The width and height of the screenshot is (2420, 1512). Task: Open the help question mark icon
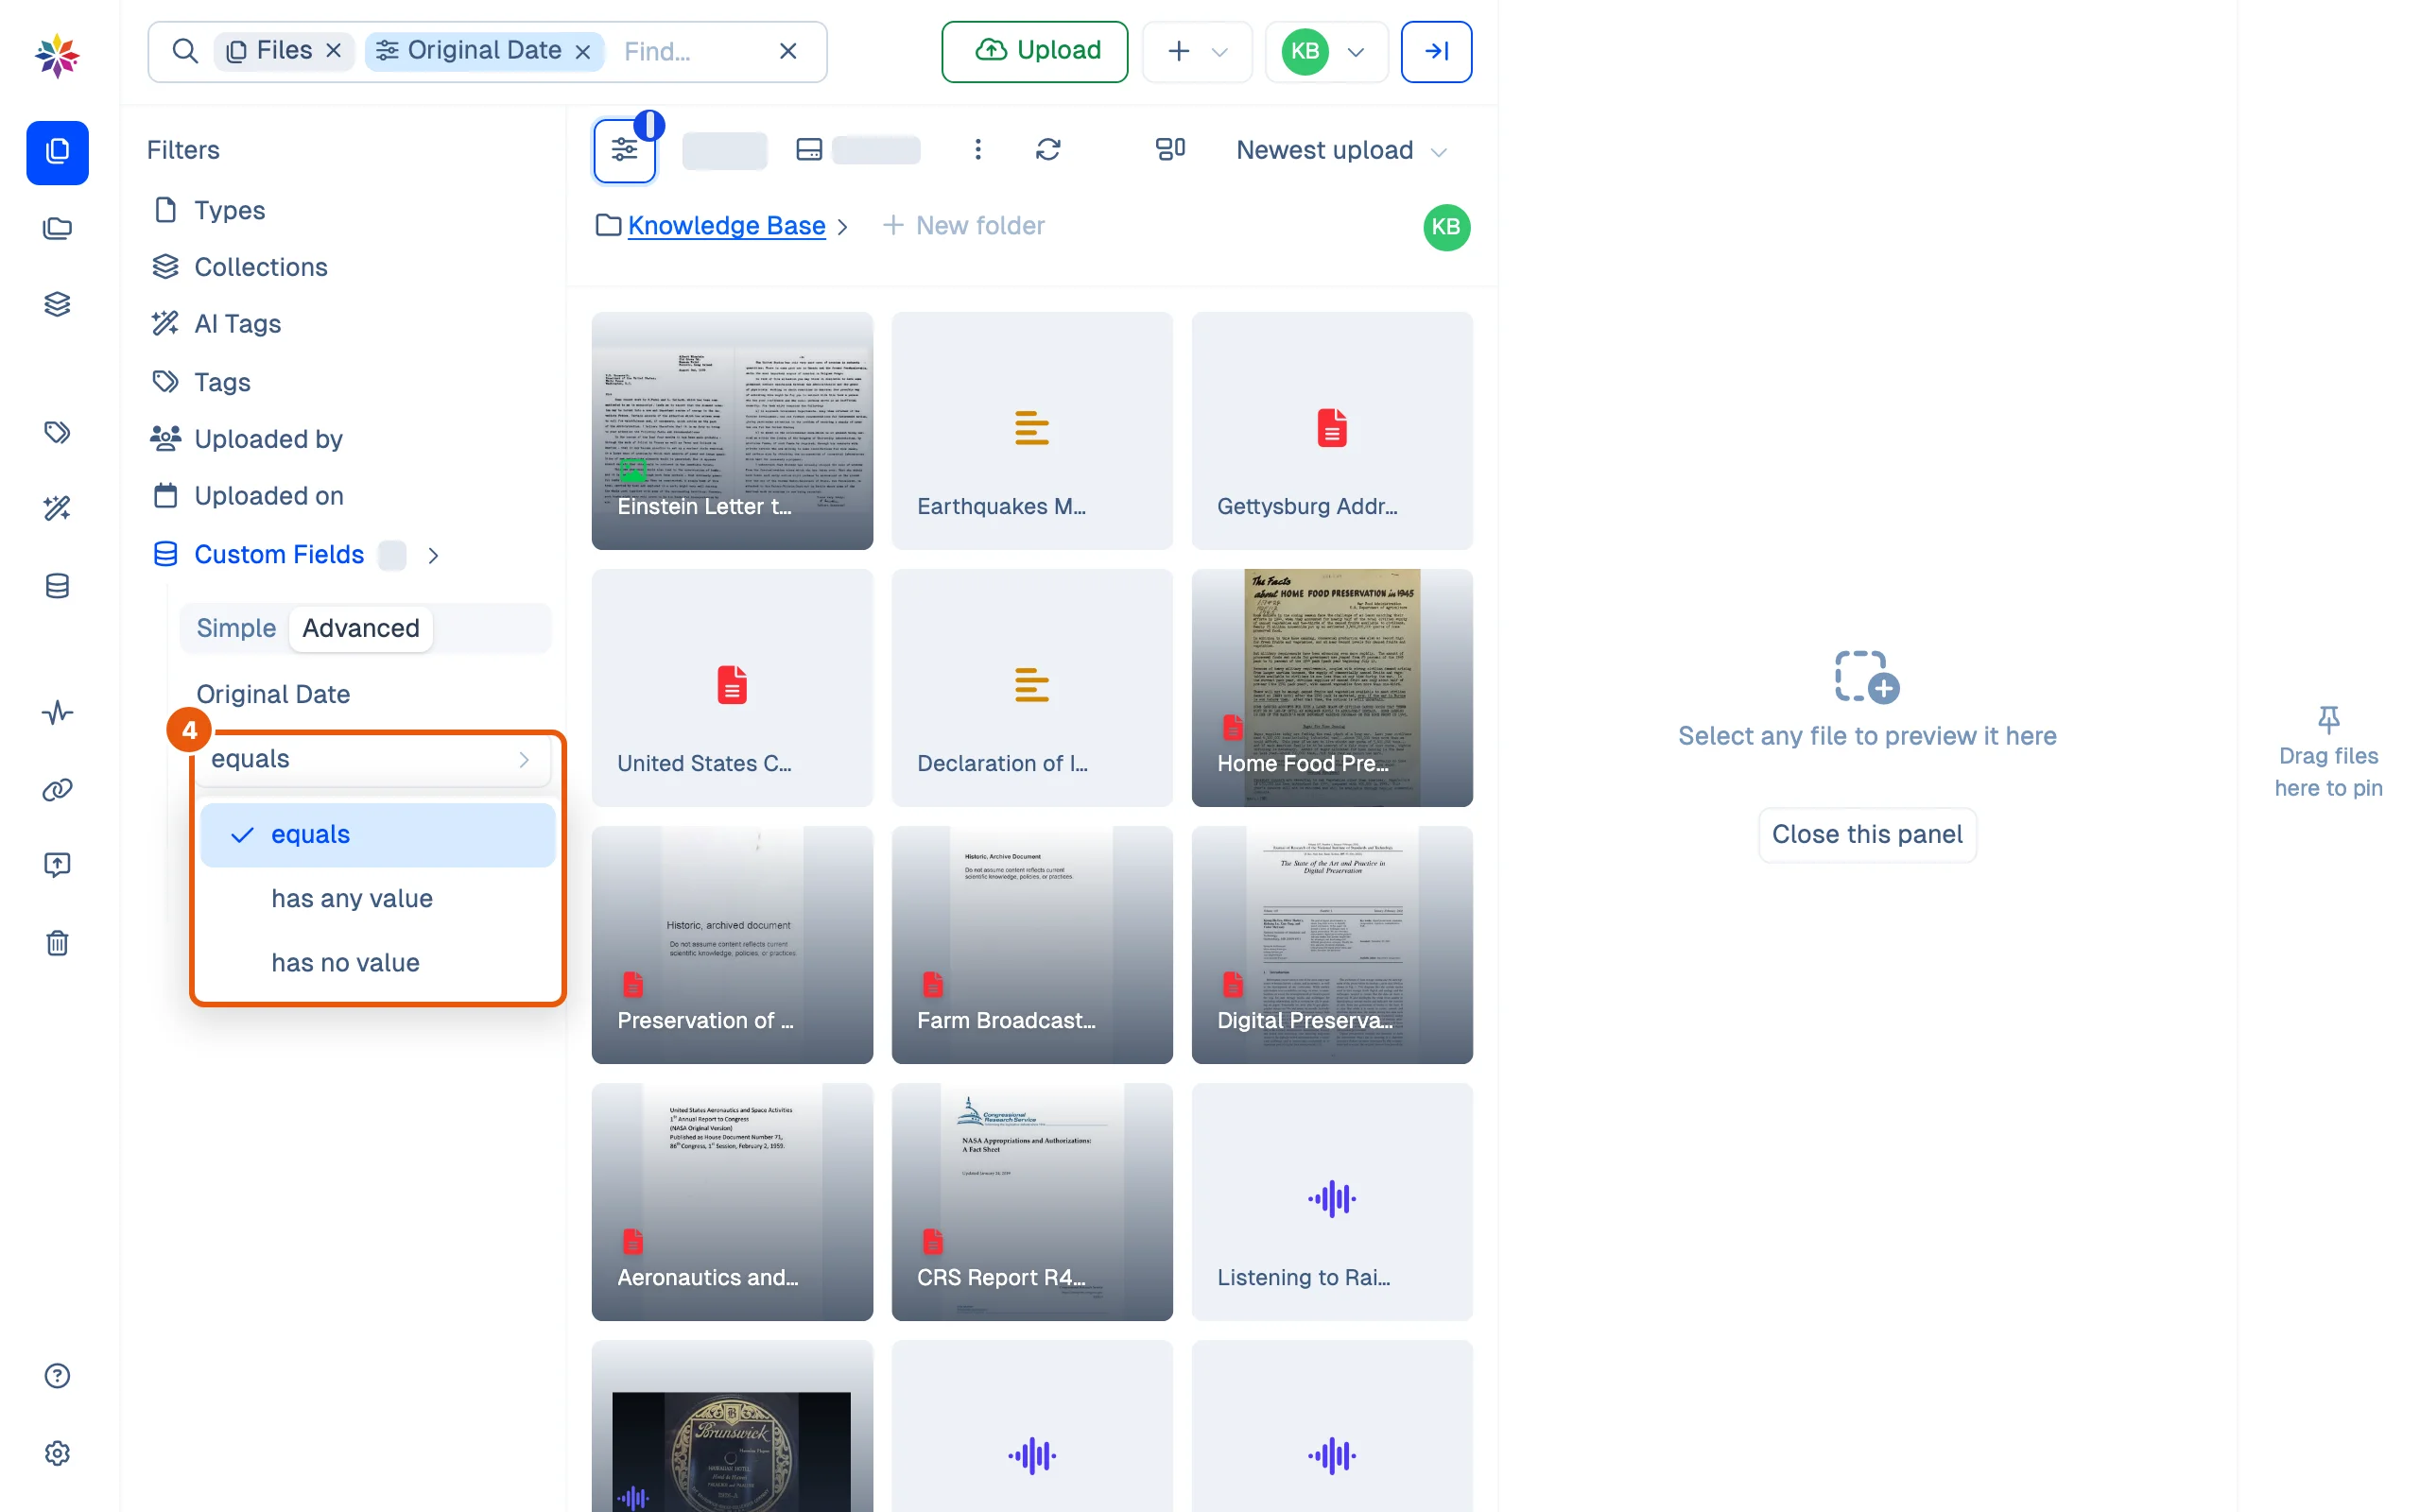click(x=57, y=1376)
